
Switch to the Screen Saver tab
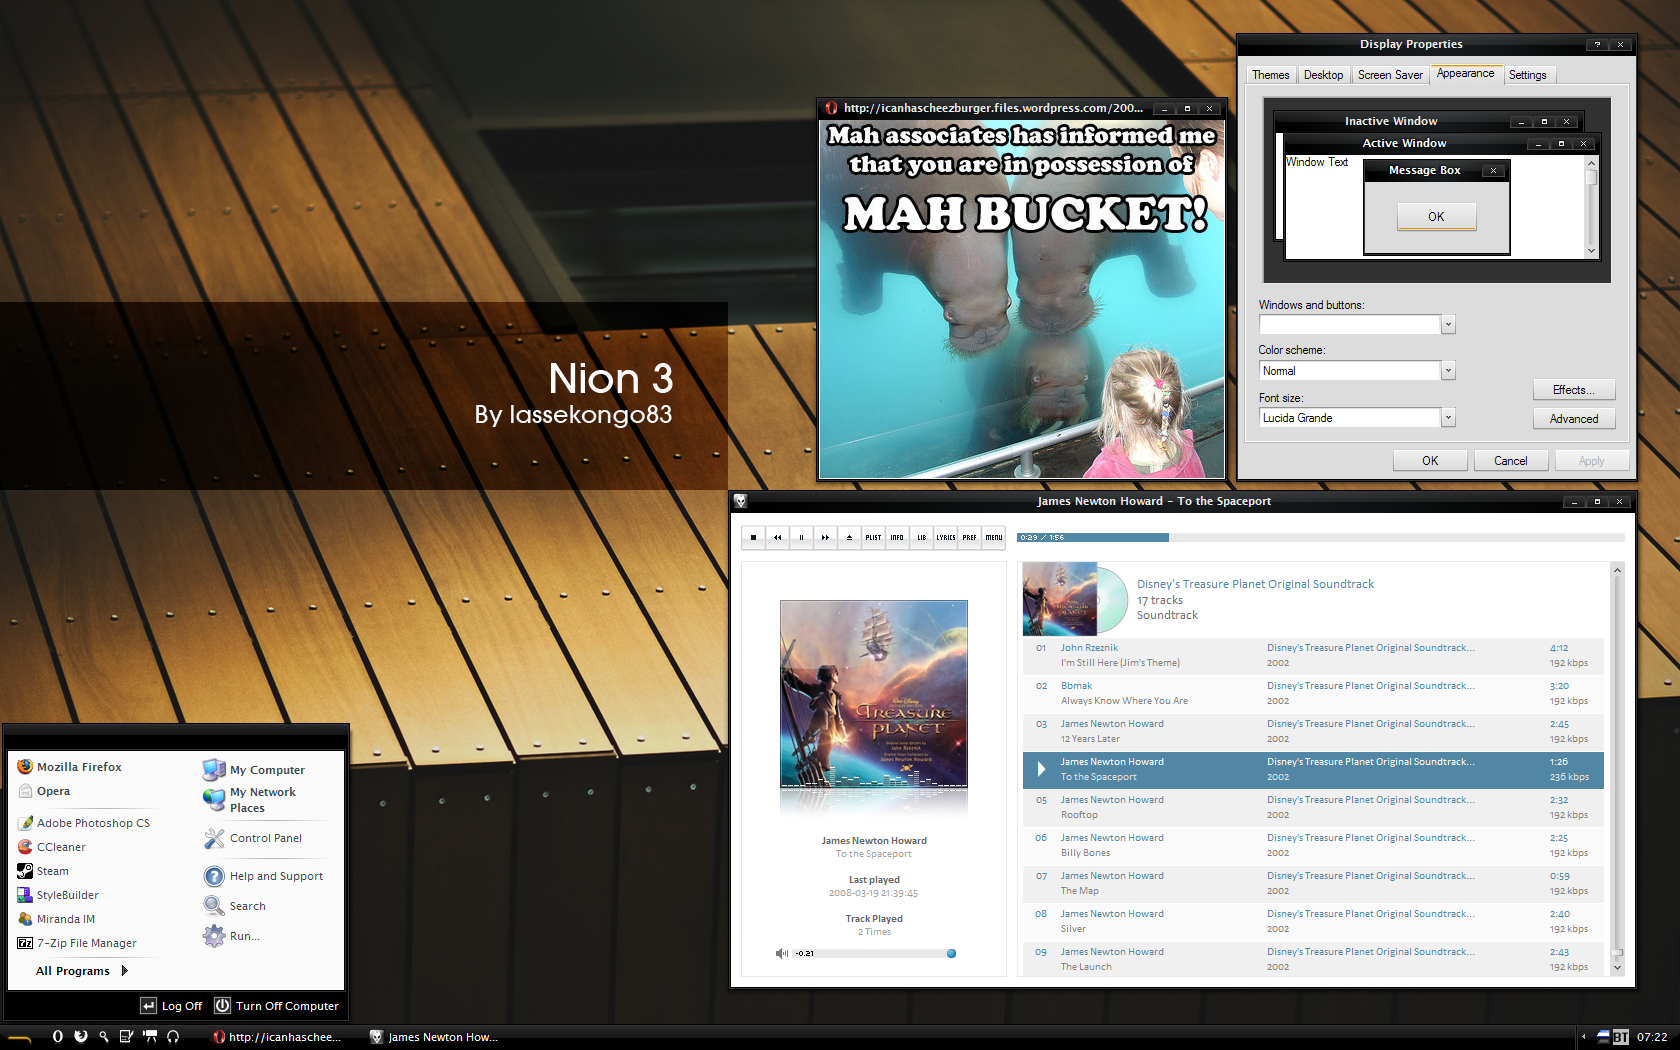pos(1390,75)
